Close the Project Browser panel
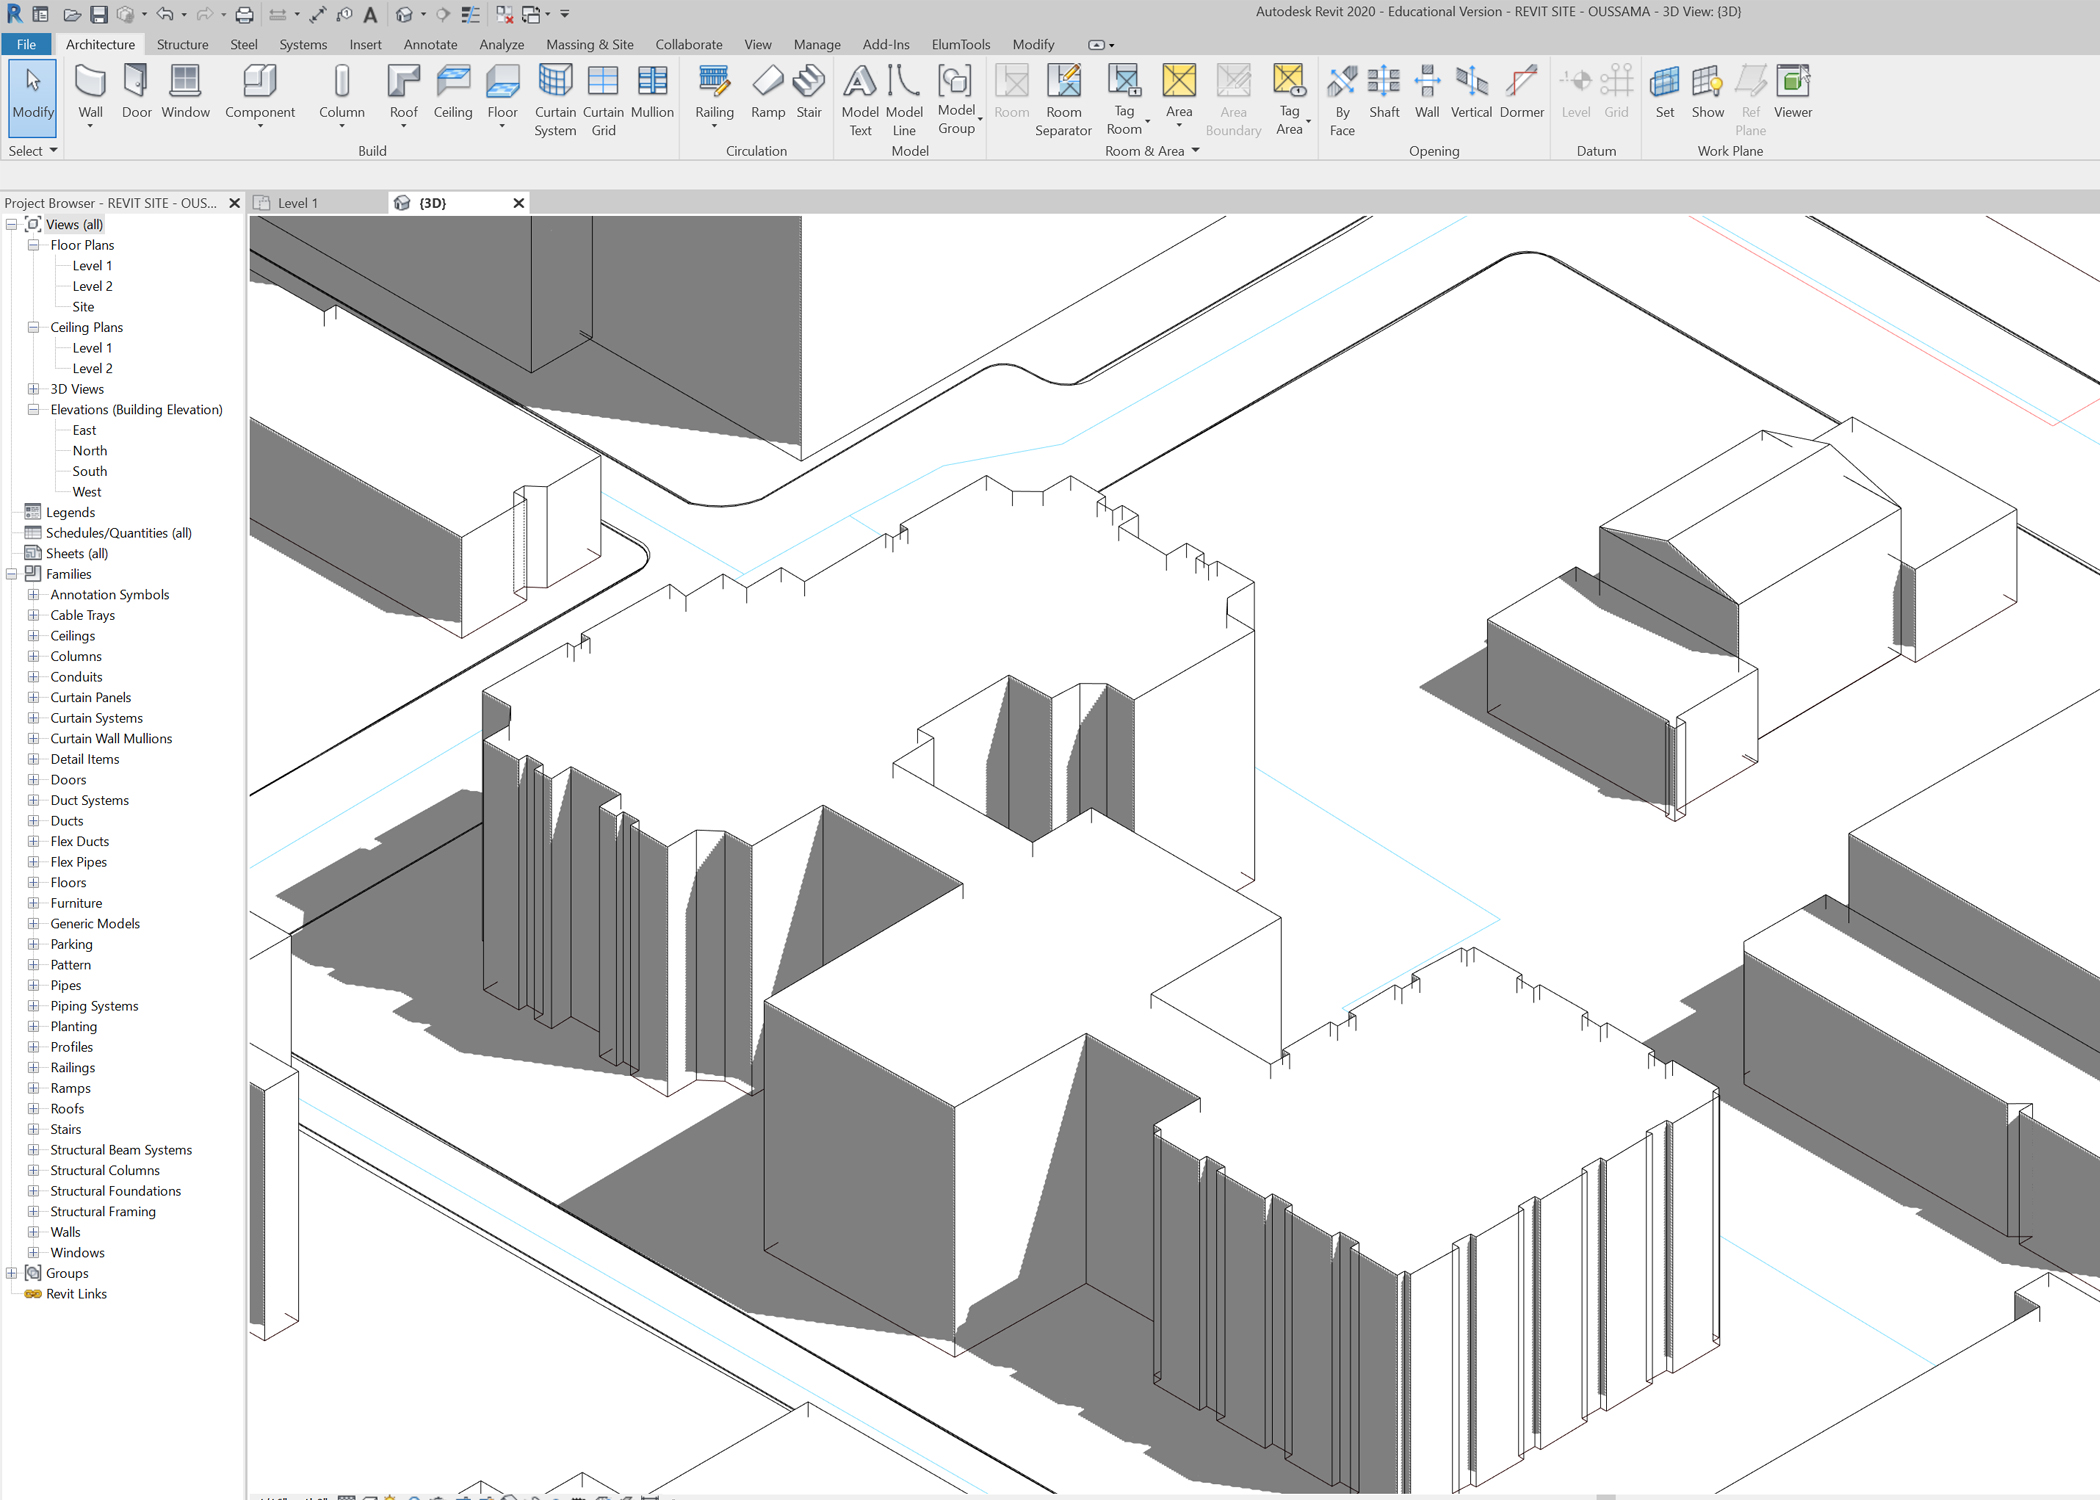This screenshot has width=2100, height=1500. click(234, 202)
